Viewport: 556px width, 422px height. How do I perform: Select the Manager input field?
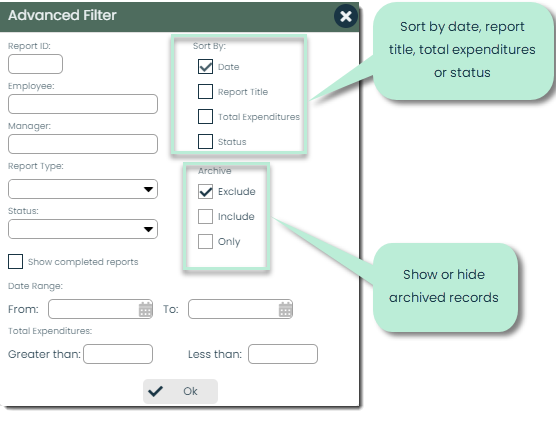click(x=83, y=144)
